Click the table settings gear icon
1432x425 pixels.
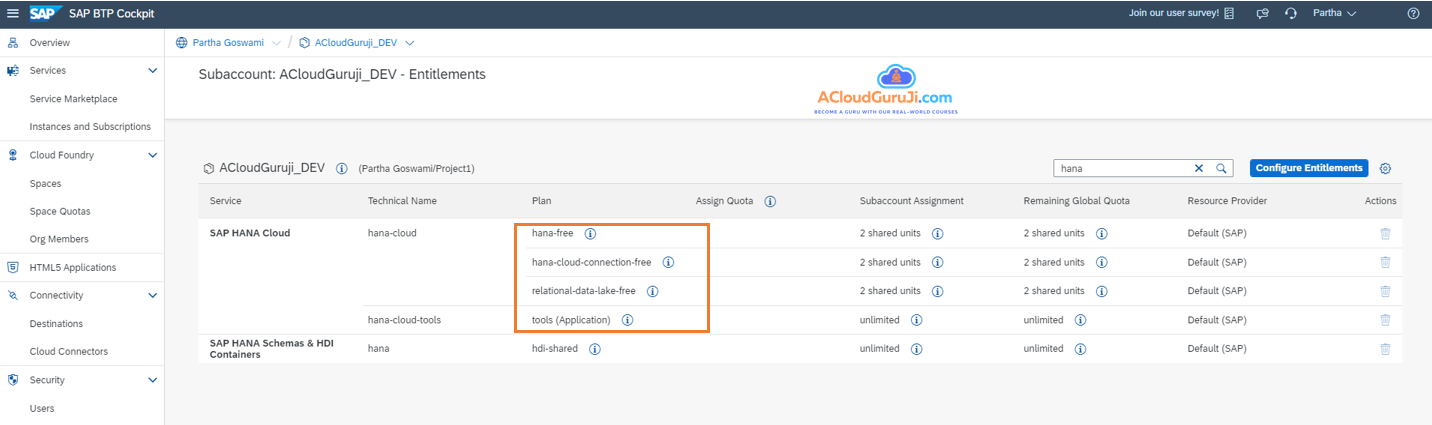(x=1385, y=169)
